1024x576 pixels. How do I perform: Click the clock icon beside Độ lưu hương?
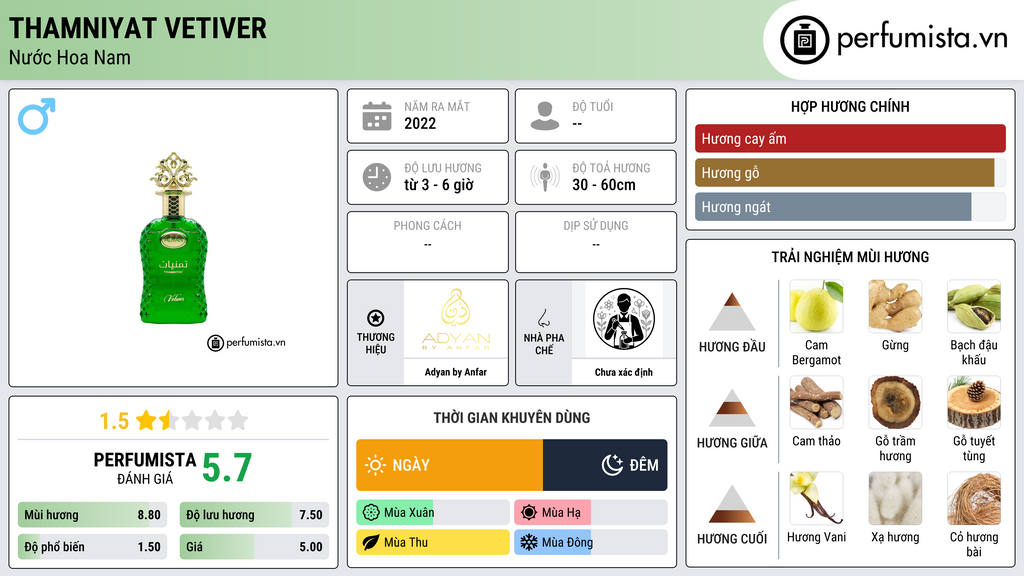coord(377,177)
